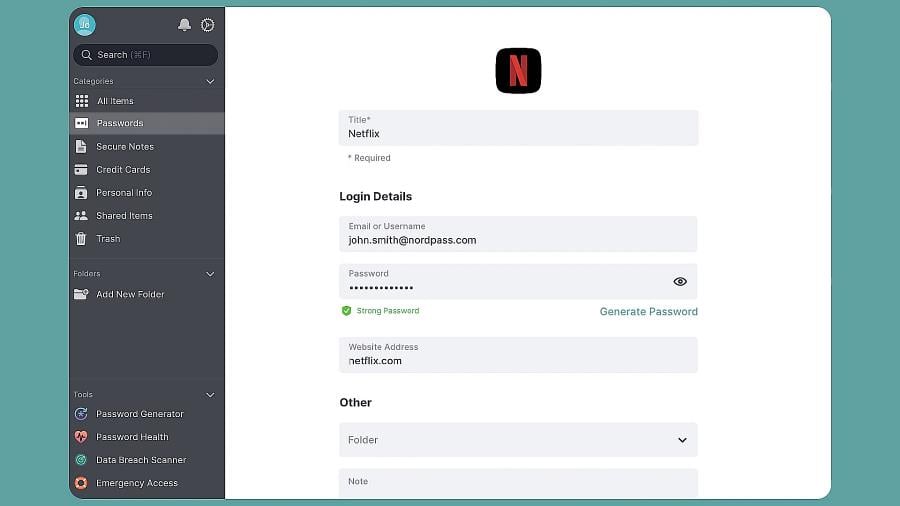
Task: Click the Password Generator icon
Action: 81,414
